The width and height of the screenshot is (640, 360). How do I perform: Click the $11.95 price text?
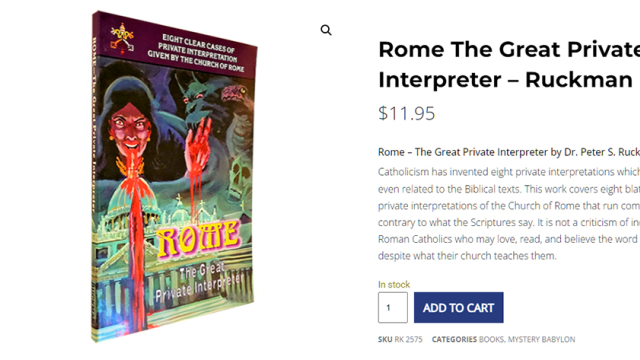(x=407, y=113)
